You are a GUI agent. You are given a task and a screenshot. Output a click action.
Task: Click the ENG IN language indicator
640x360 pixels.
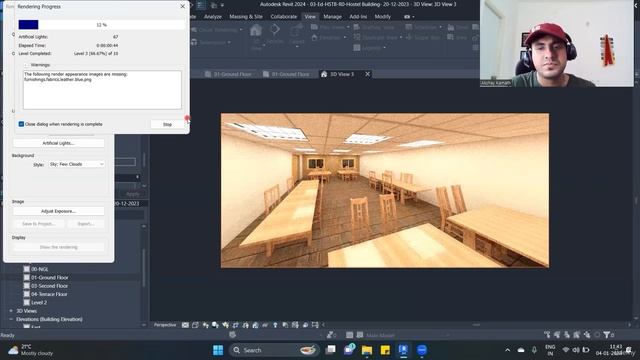coord(550,350)
